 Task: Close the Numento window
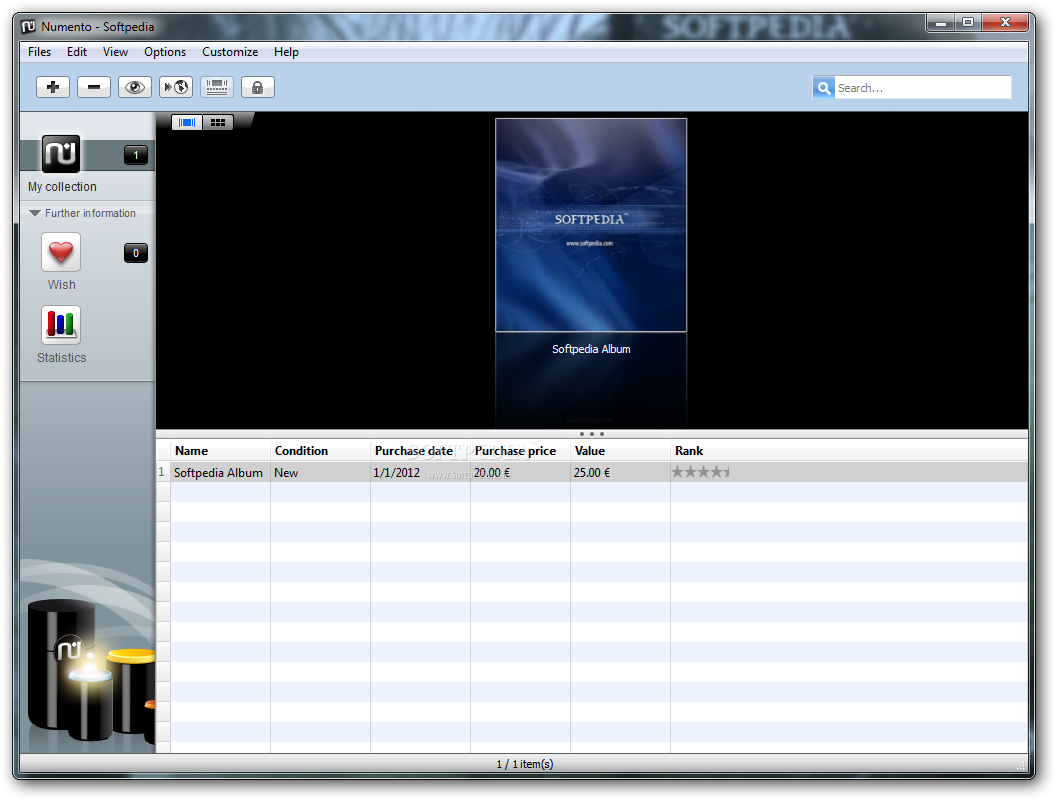click(x=1005, y=23)
